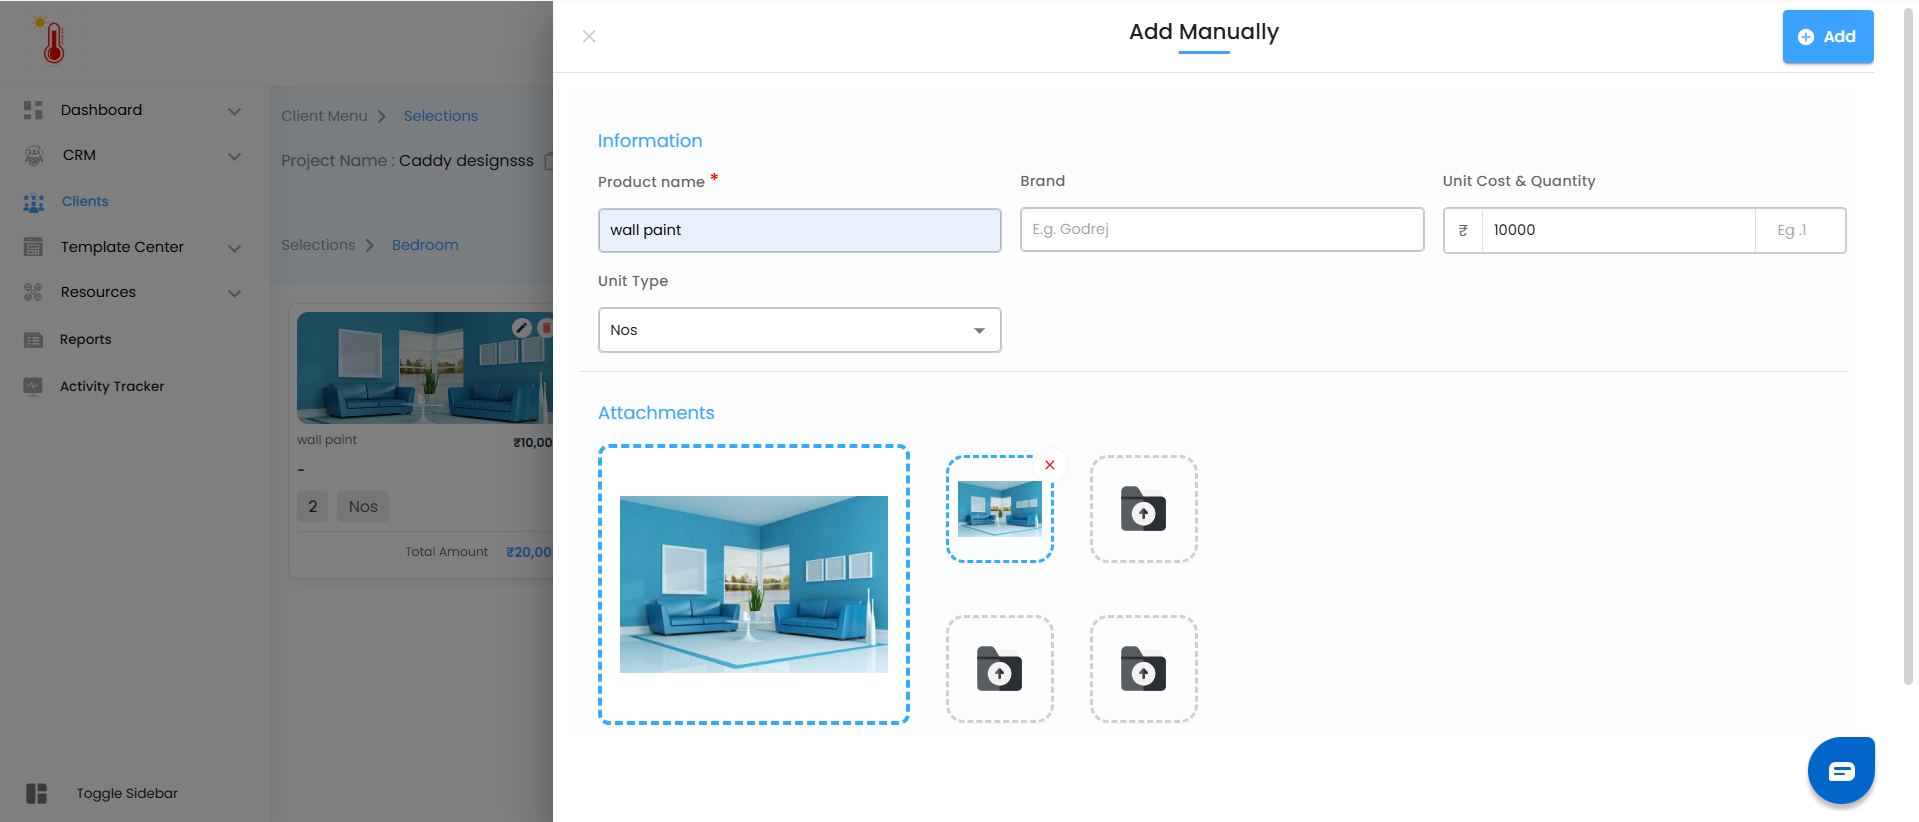Screen dimensions: 1919x822
Task: Go to Selections breadcrumb link
Action: pyautogui.click(x=441, y=116)
